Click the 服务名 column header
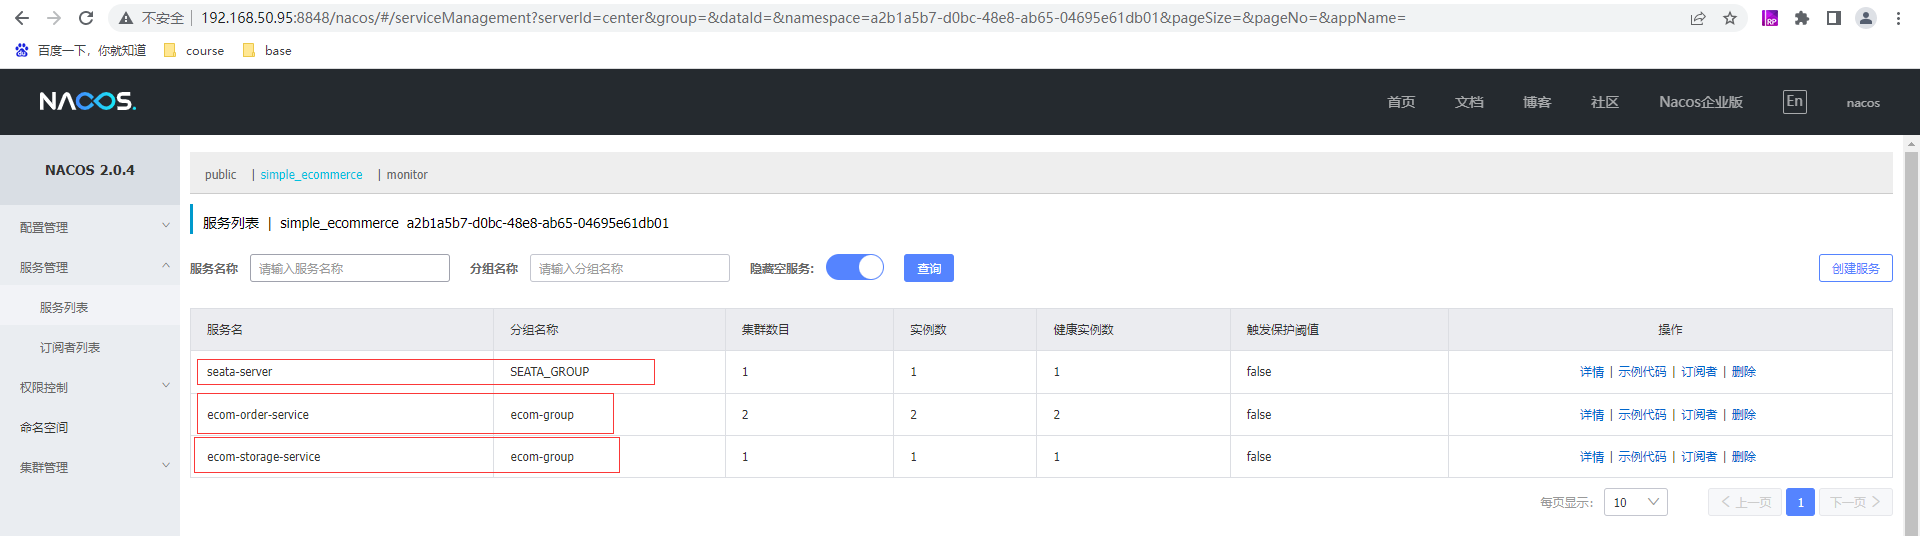This screenshot has width=1920, height=536. click(342, 329)
